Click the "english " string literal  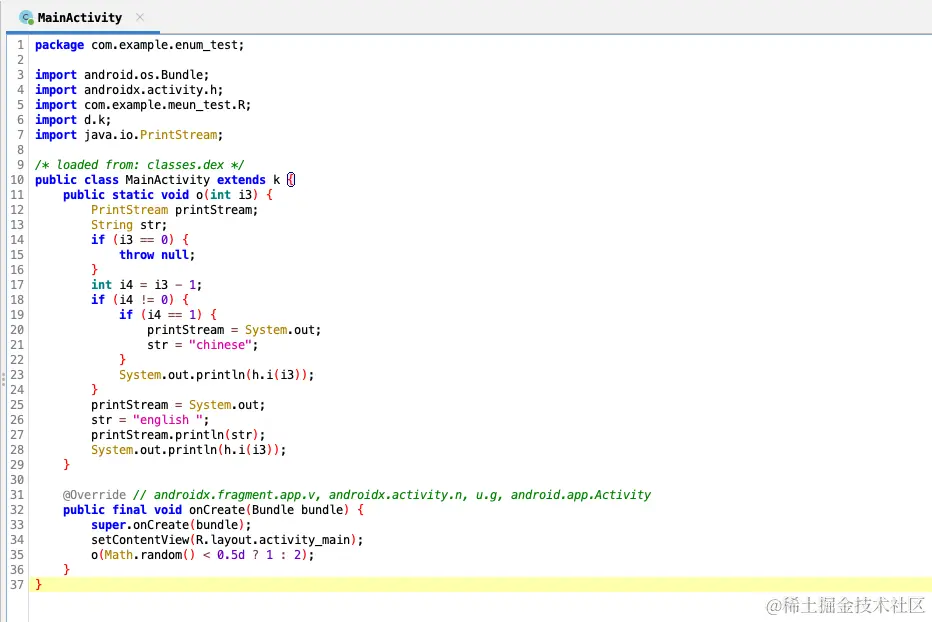tap(168, 420)
